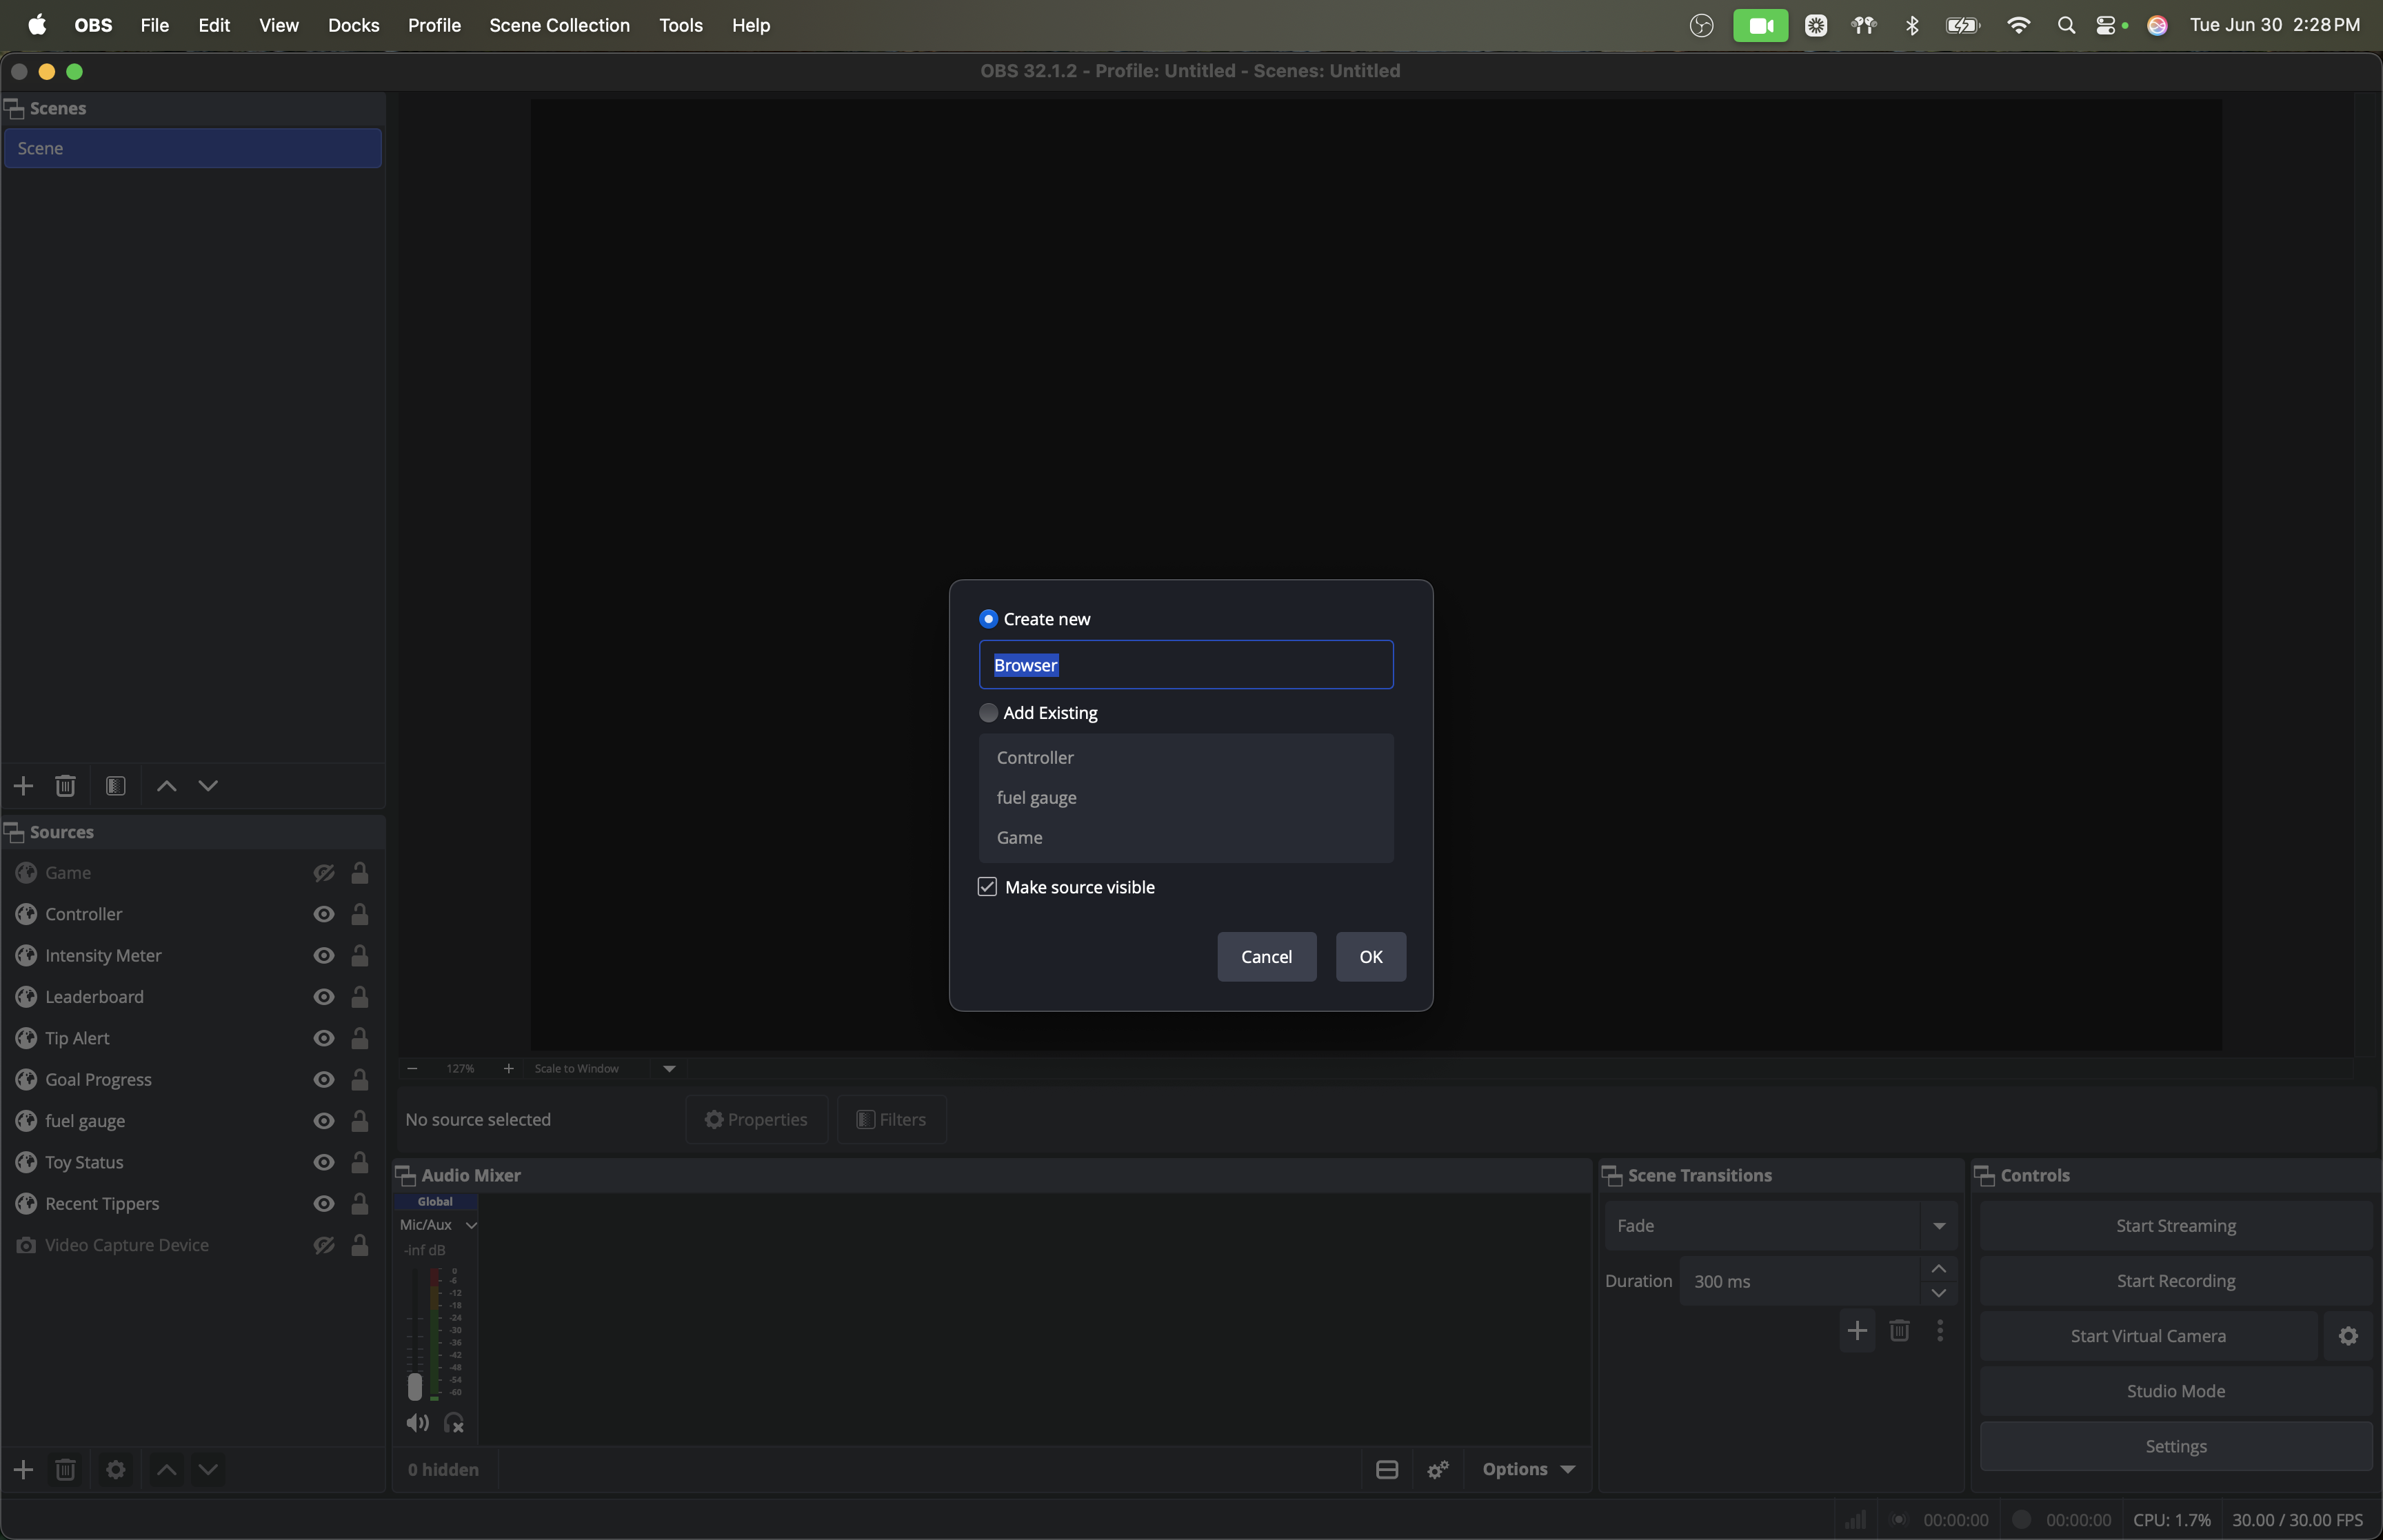Remove scene using Scenes trash icon
2383x1540 pixels.
point(65,786)
